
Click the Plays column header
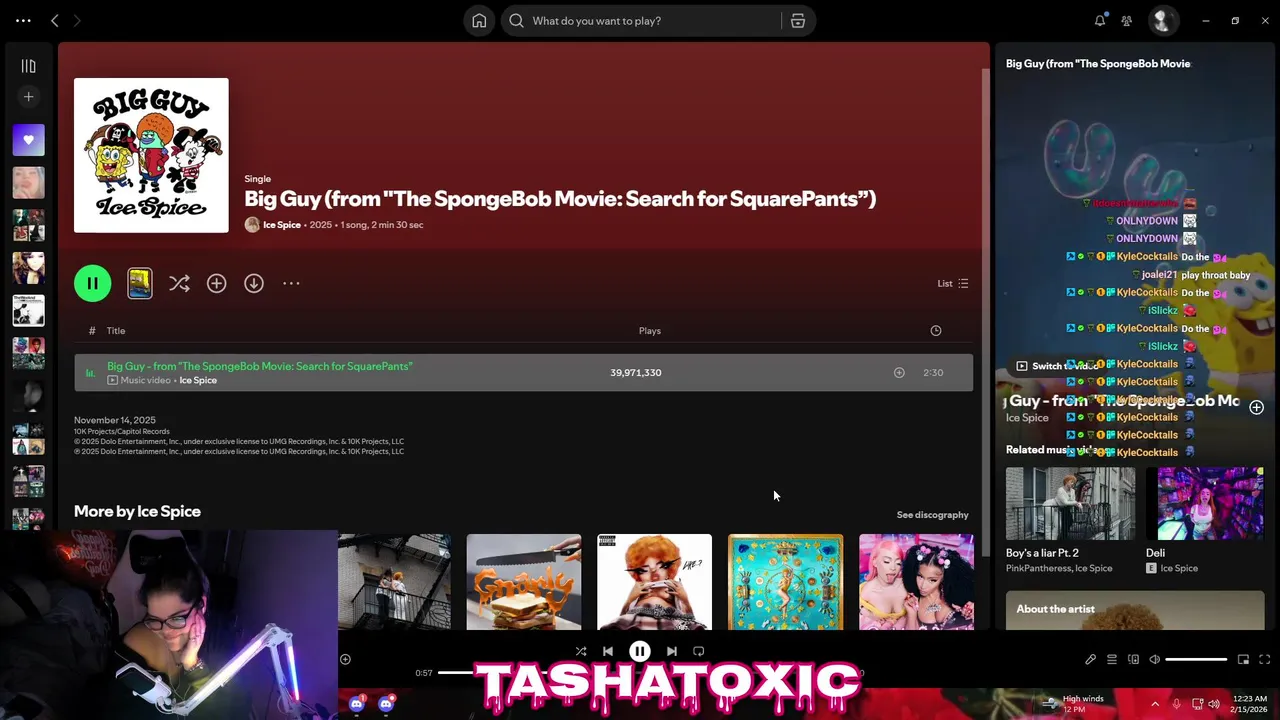tap(650, 331)
